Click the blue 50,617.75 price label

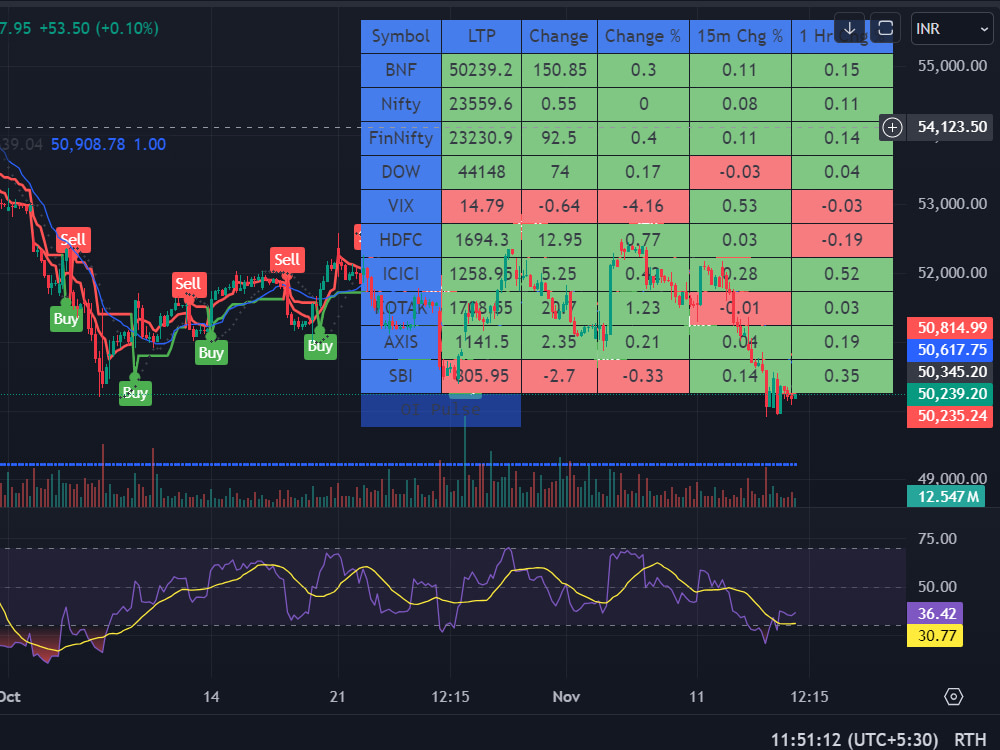coord(950,349)
